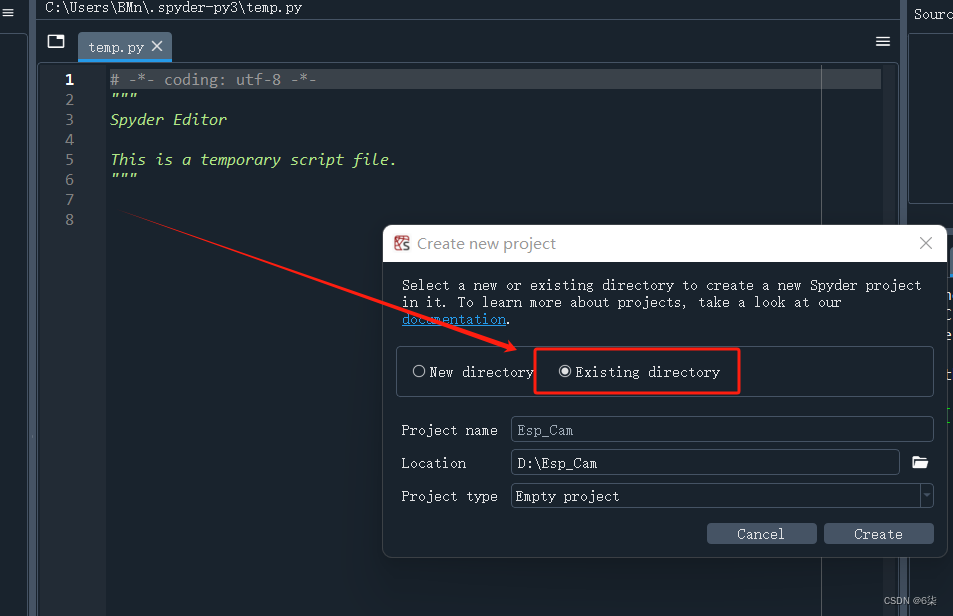The image size is (953, 616).
Task: Click 'This is a temporary script file.' line
Action: tap(253, 160)
